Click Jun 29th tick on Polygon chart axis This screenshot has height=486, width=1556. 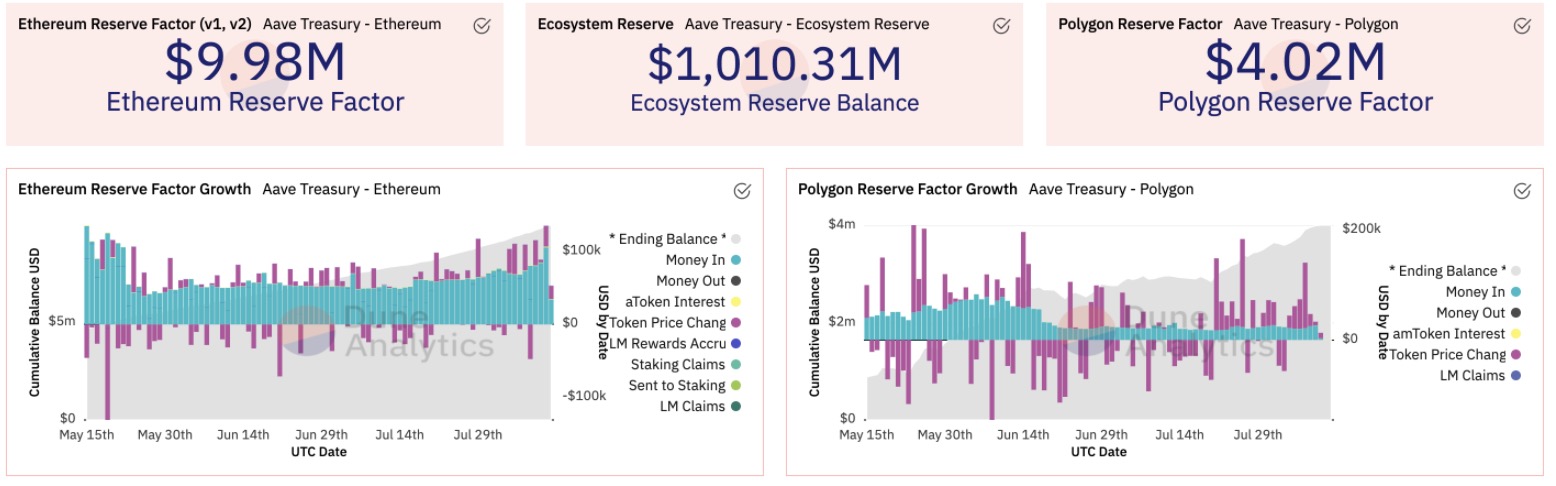1099,435
